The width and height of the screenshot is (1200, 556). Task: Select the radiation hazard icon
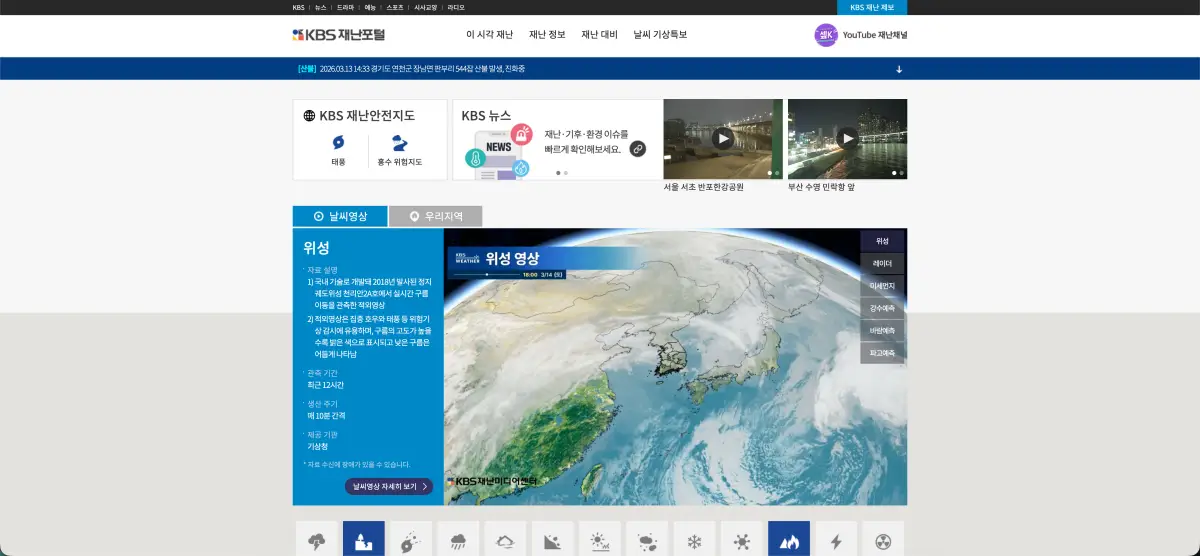[882, 540]
